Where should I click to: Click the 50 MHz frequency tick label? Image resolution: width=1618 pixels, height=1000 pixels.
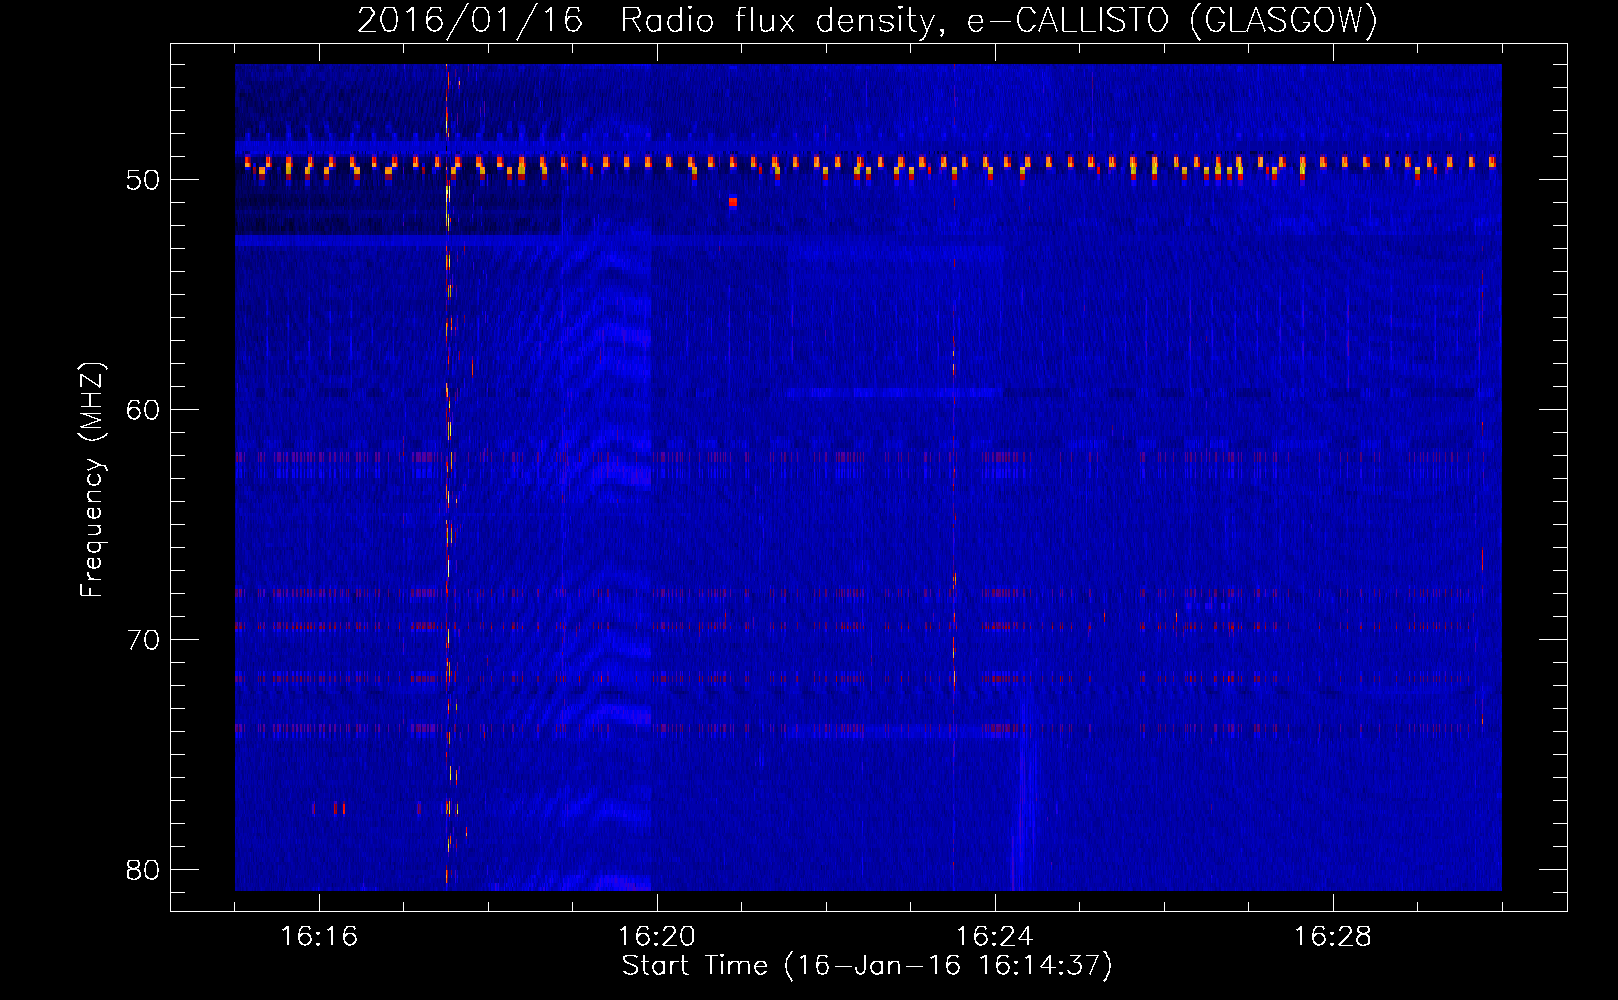(143, 180)
